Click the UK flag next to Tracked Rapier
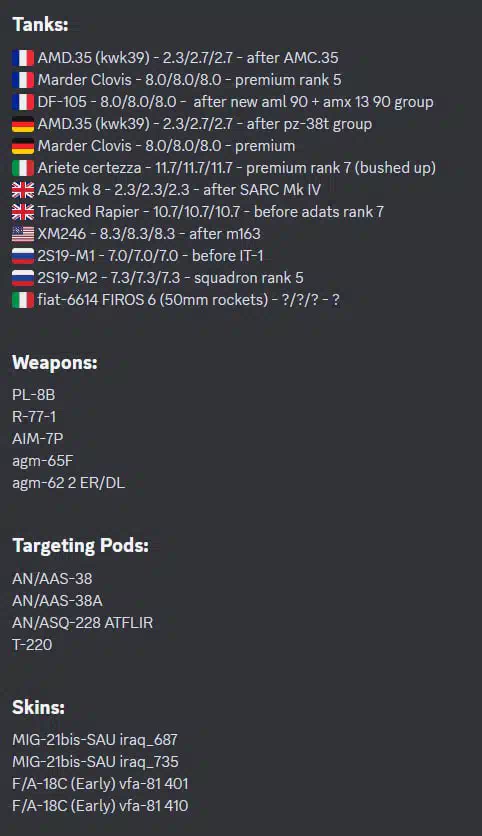 [x=23, y=212]
